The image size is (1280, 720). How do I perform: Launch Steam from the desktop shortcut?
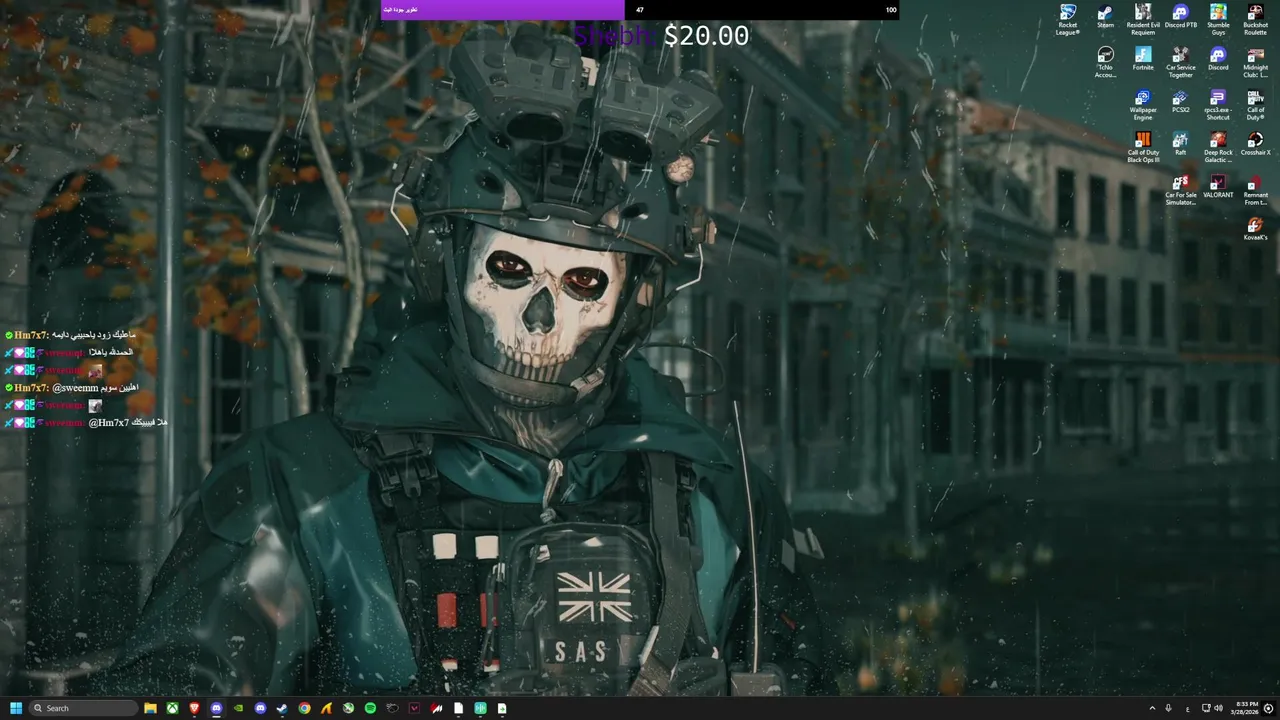click(x=1105, y=17)
